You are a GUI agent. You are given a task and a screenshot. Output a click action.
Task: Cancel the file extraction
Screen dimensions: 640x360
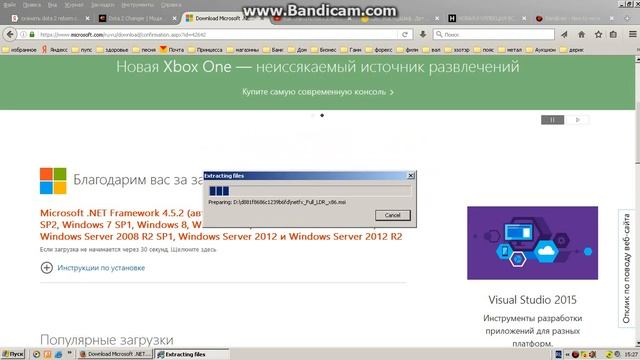[x=393, y=215]
